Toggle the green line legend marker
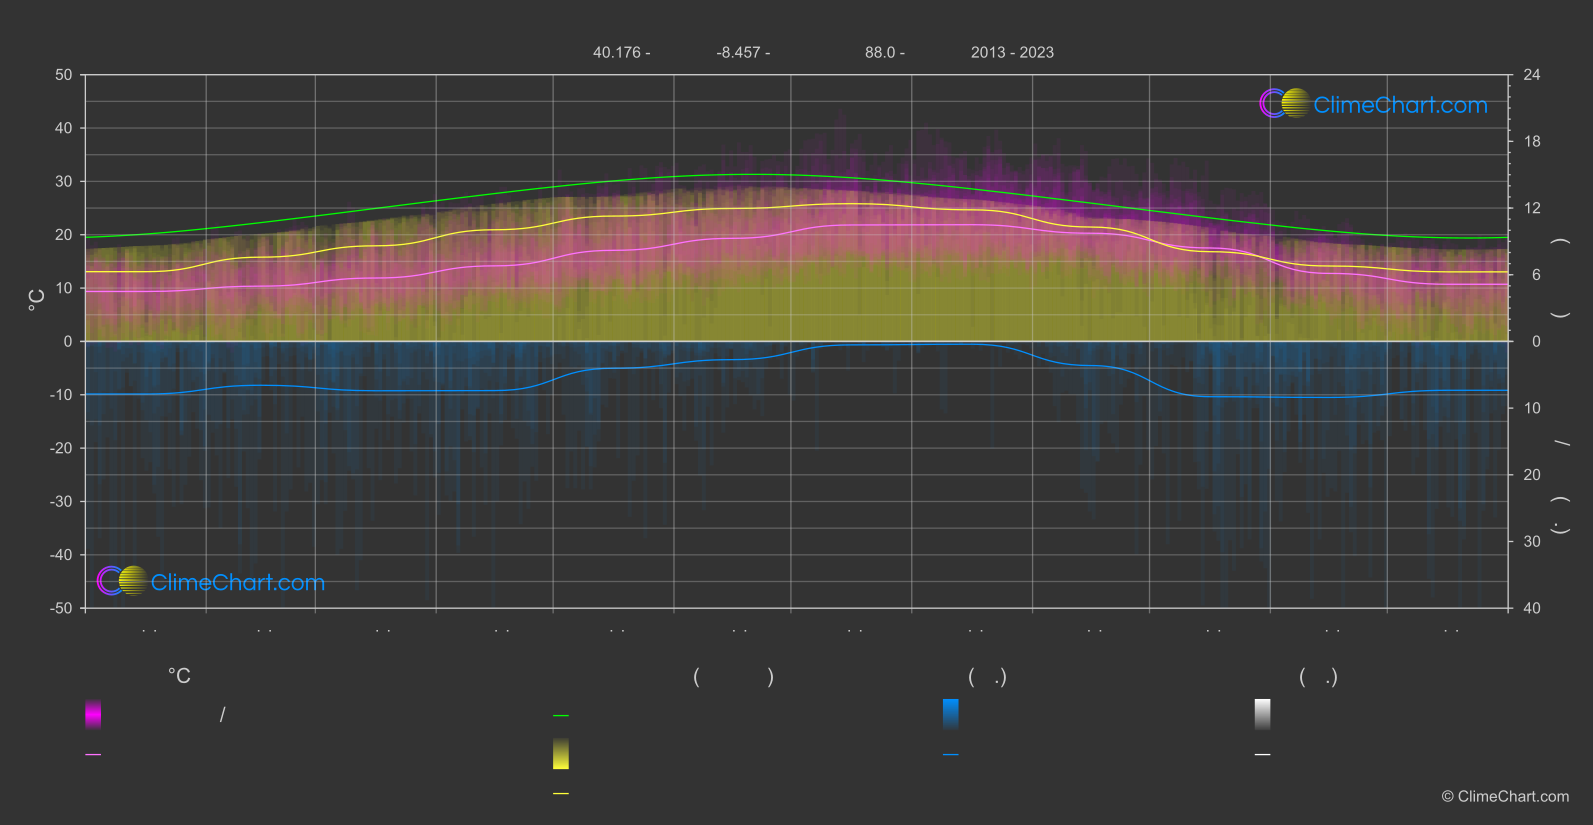Viewport: 1593px width, 825px height. point(561,716)
